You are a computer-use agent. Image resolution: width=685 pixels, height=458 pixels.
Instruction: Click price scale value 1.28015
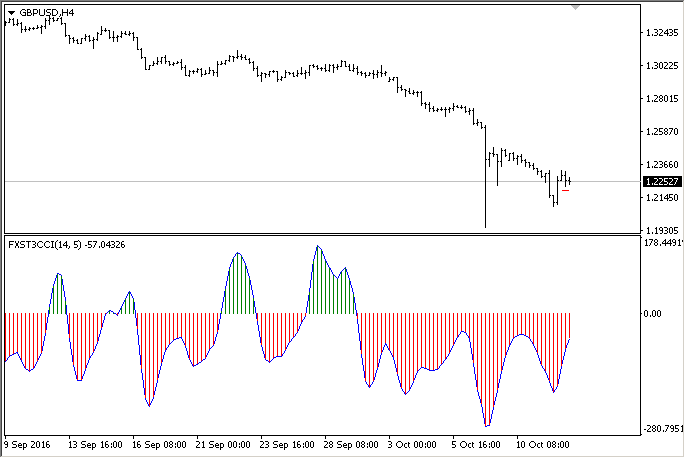point(662,98)
